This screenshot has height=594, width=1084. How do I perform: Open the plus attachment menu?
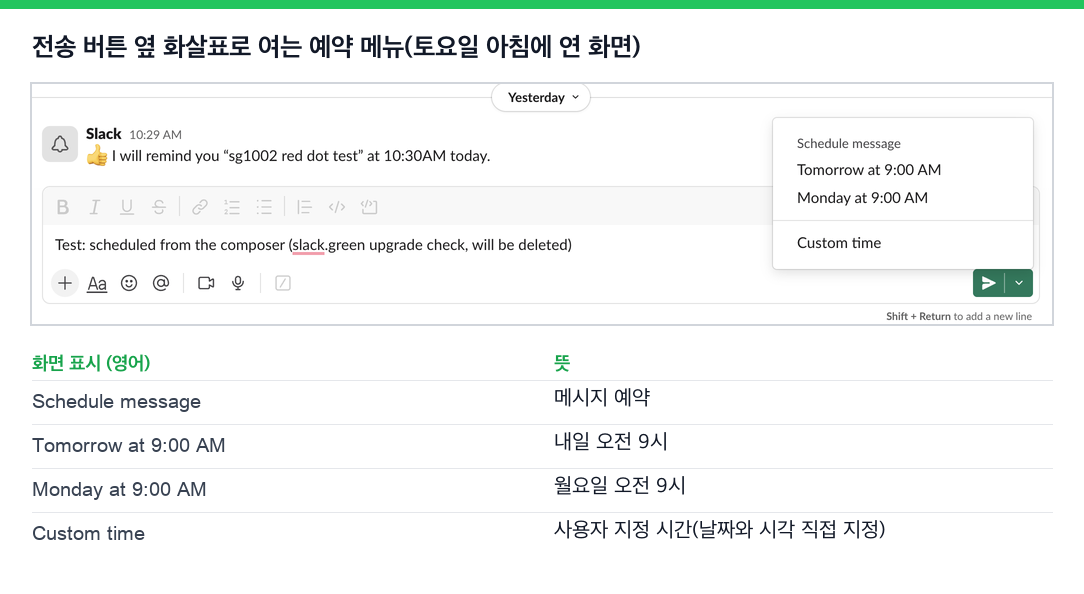point(65,283)
